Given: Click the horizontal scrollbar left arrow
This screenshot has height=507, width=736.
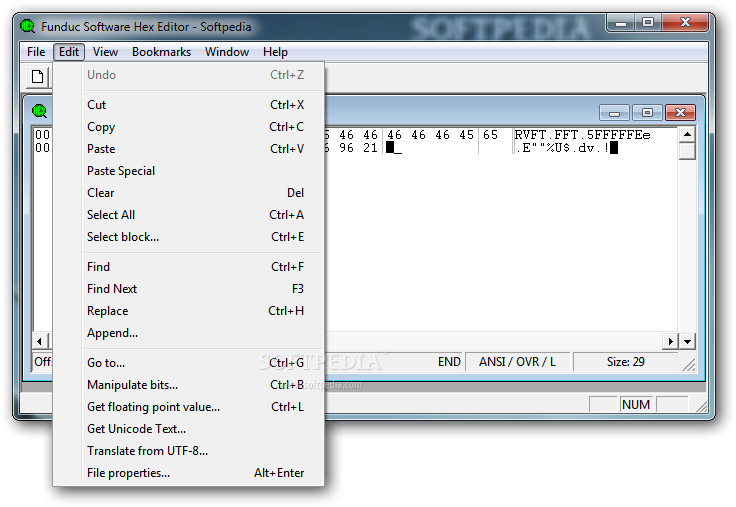Looking at the screenshot, I should 39,341.
